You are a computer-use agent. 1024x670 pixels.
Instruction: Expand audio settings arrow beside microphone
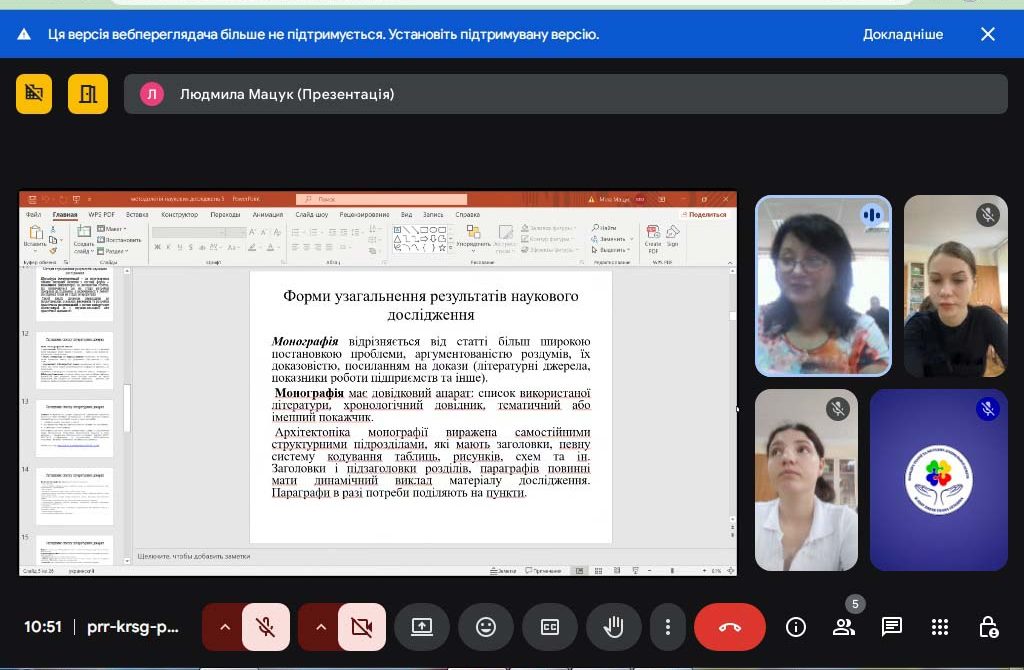click(225, 627)
